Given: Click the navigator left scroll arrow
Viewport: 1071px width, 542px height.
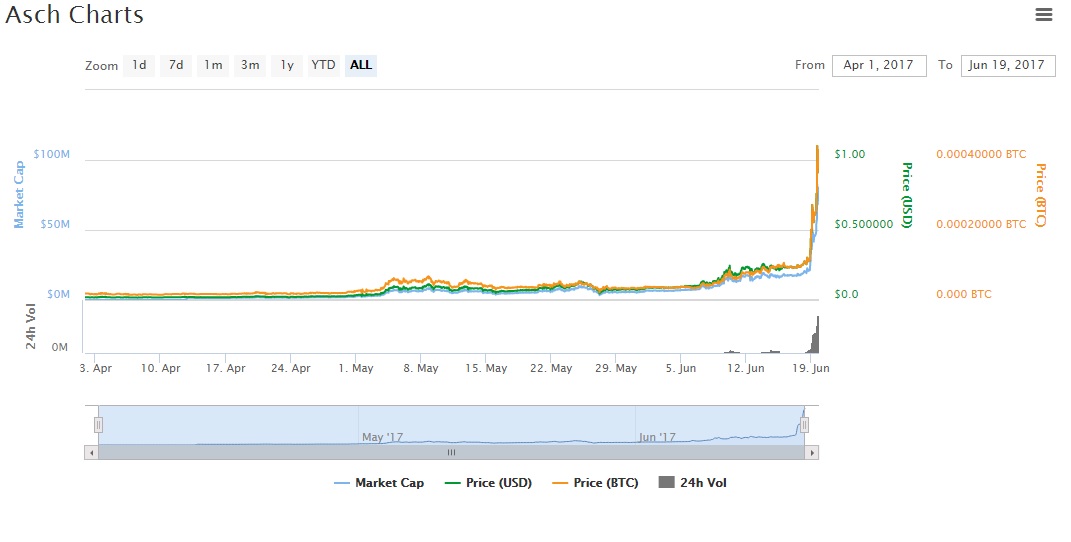Looking at the screenshot, I should (91, 452).
